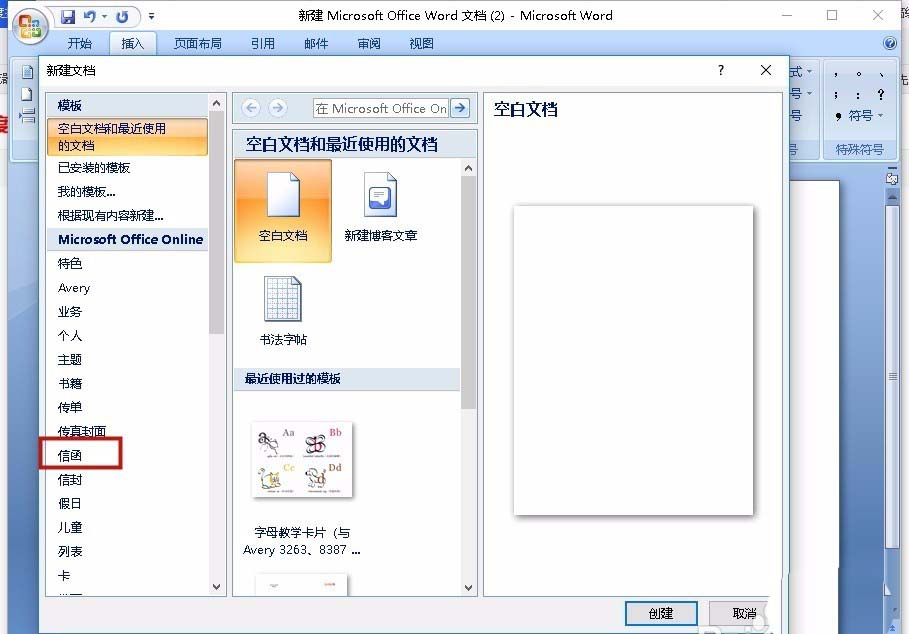Choose 新建博客文章 template icon

(380, 207)
